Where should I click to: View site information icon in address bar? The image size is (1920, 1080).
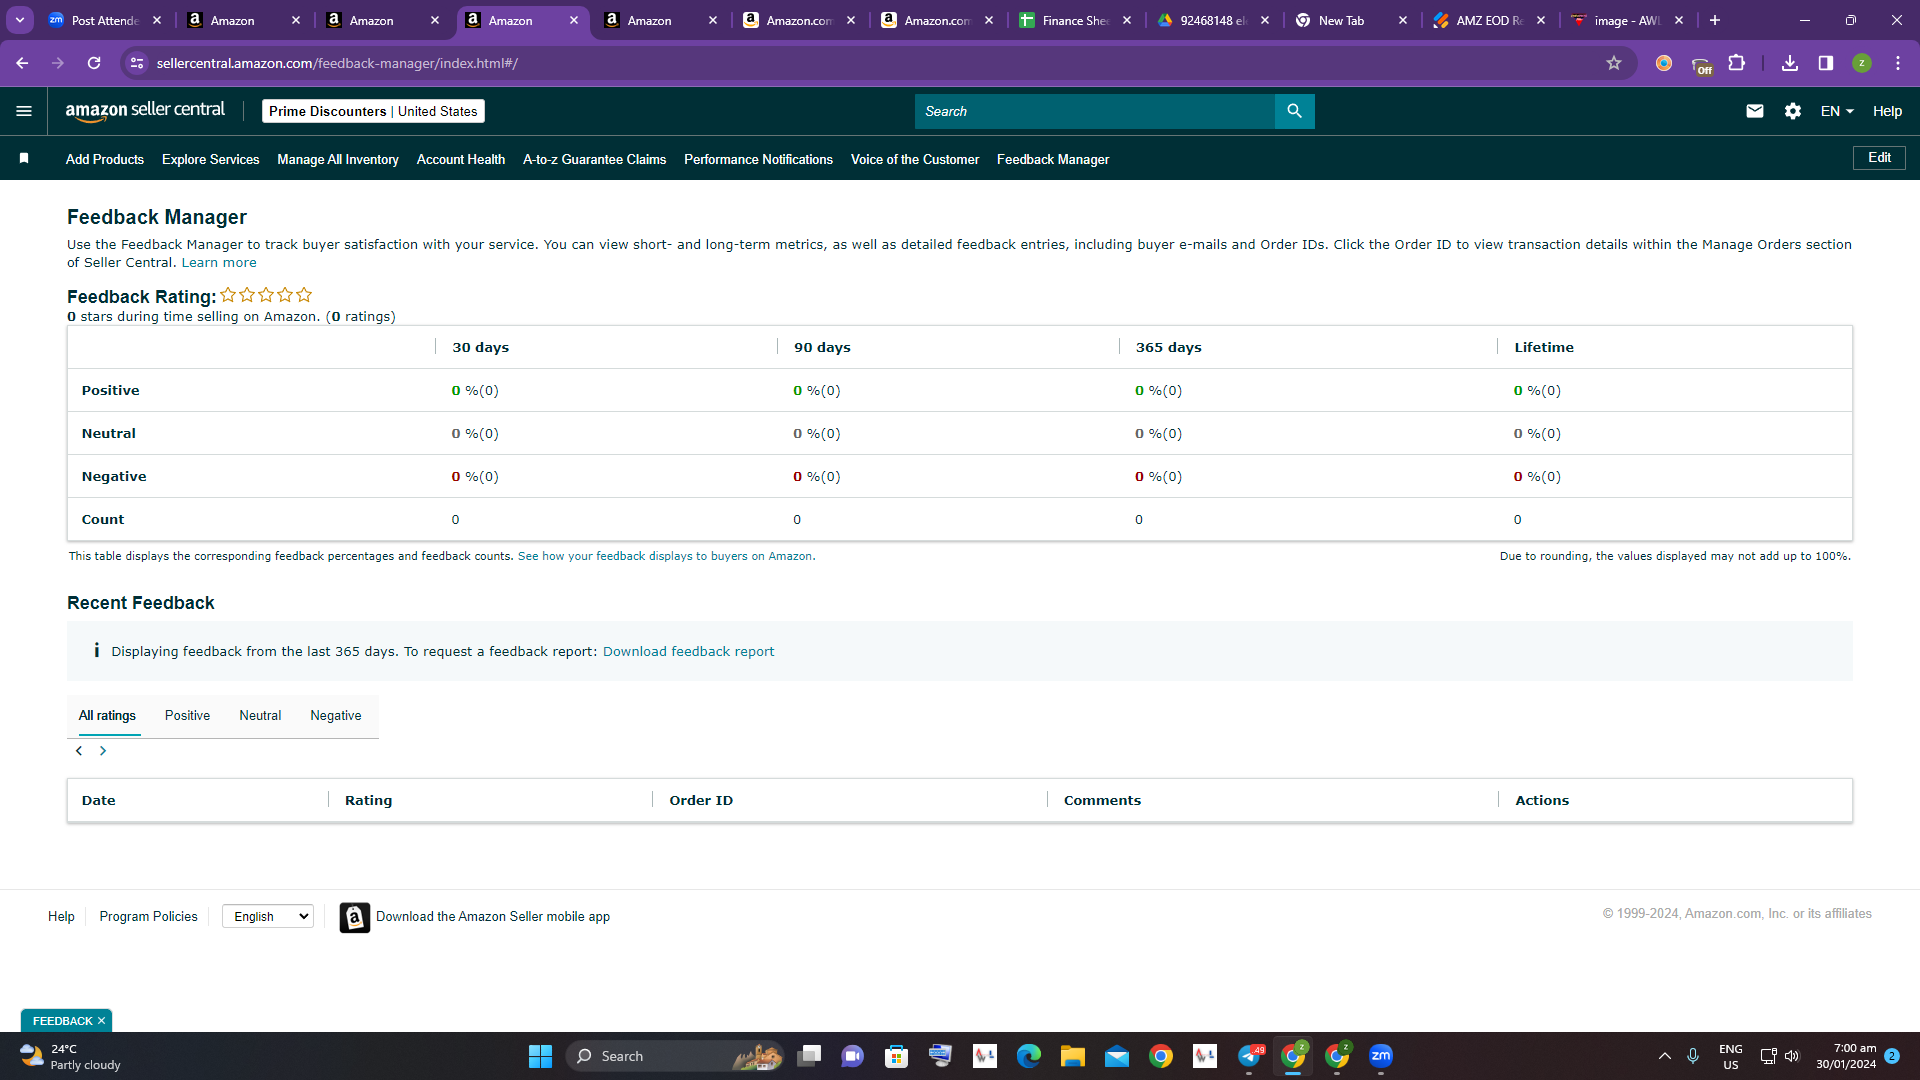click(x=137, y=63)
